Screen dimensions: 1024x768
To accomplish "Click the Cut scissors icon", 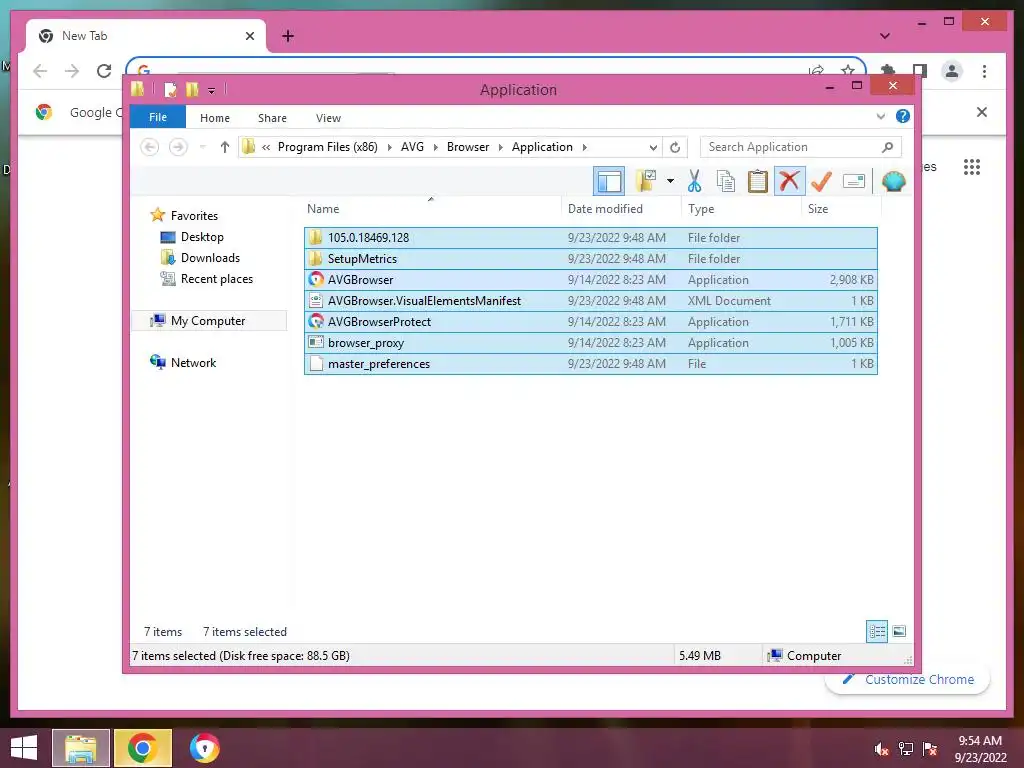I will pyautogui.click(x=694, y=181).
